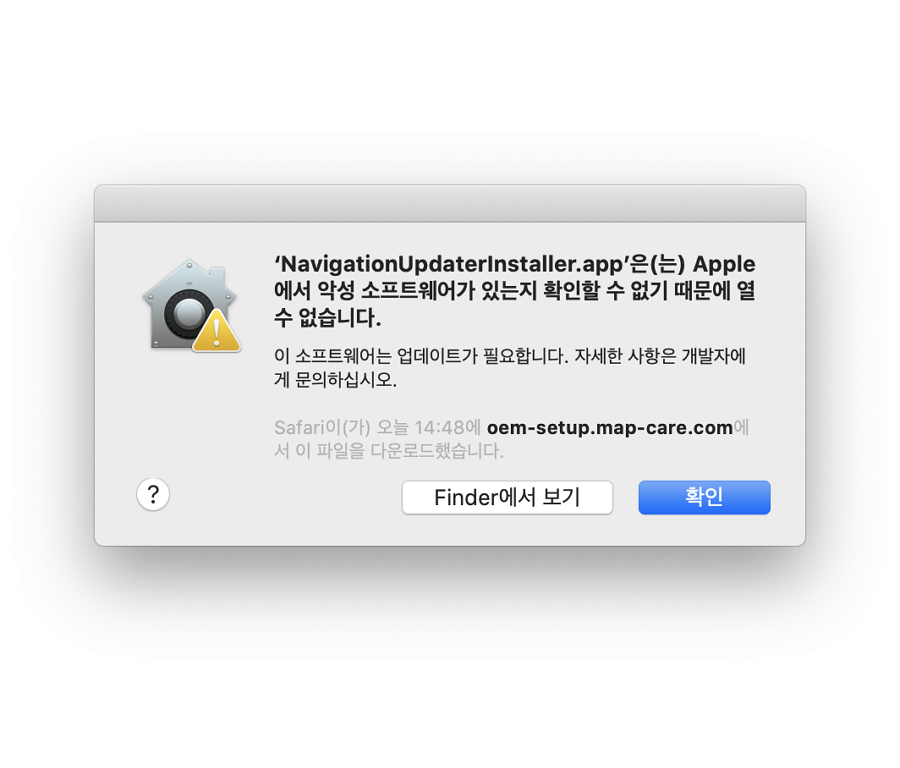Click the yellow warning triangle badge
Image resolution: width=900 pixels, height=768 pixels.
tap(216, 331)
